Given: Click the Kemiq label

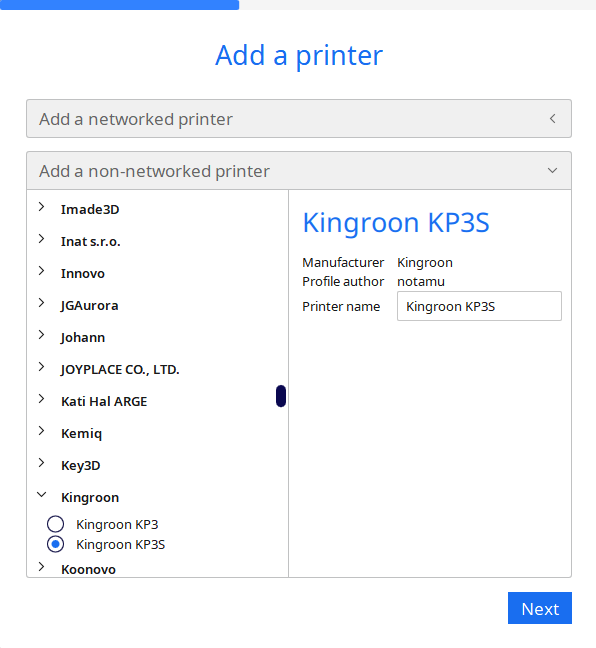Looking at the screenshot, I should click(x=81, y=434).
